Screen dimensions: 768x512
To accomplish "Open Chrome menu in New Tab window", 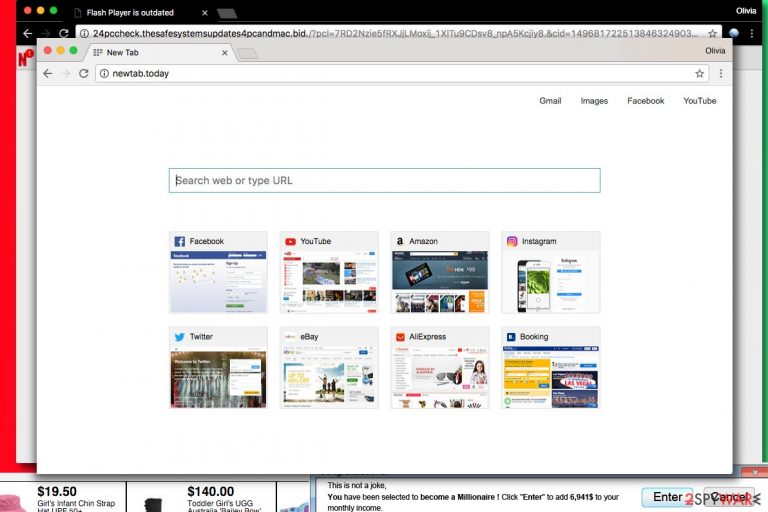I will [x=721, y=73].
